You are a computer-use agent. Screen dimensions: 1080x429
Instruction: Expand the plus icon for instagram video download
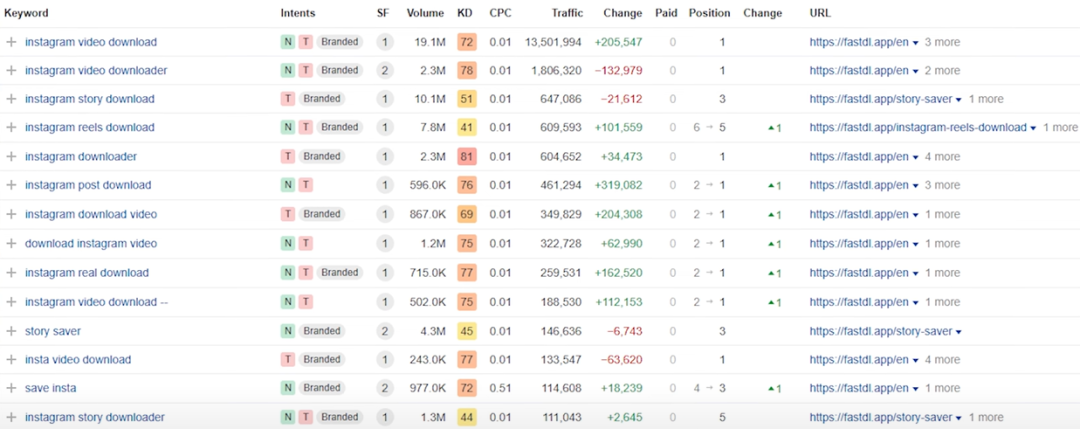[10, 42]
